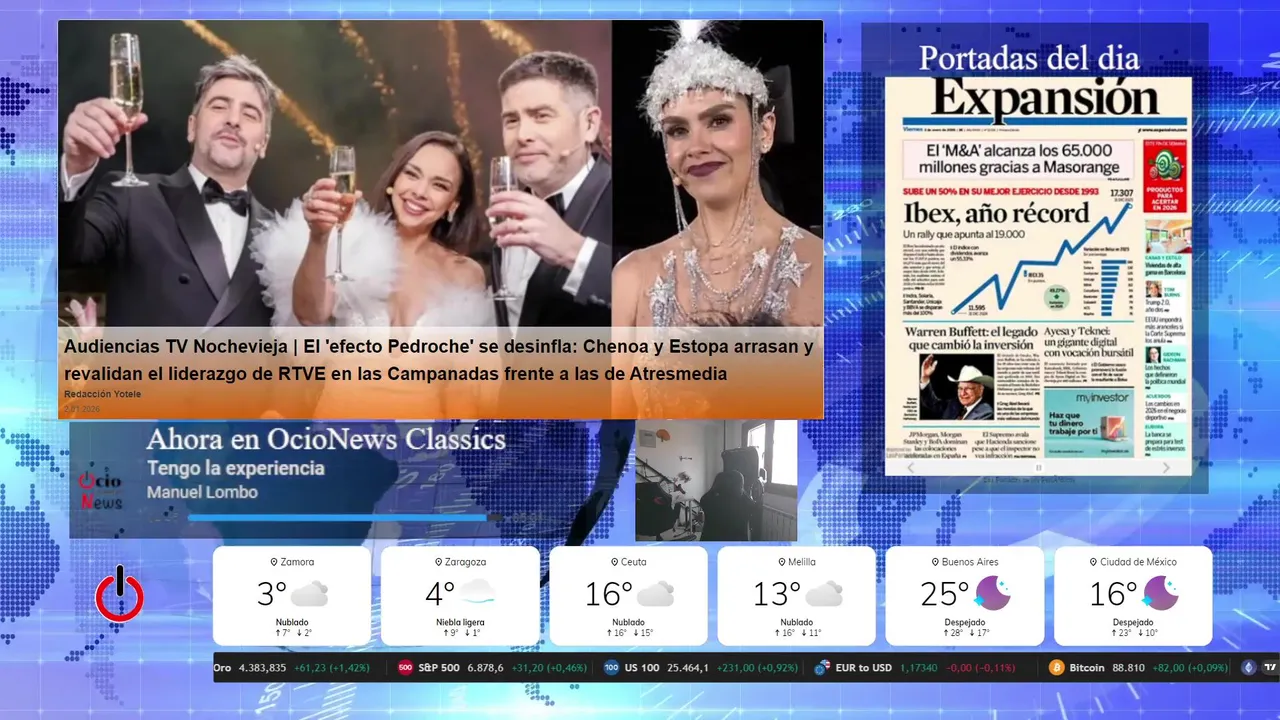Screen dimensions: 1280x720
Task: Go to previous newspaper cover arrow
Action: pyautogui.click(x=910, y=467)
